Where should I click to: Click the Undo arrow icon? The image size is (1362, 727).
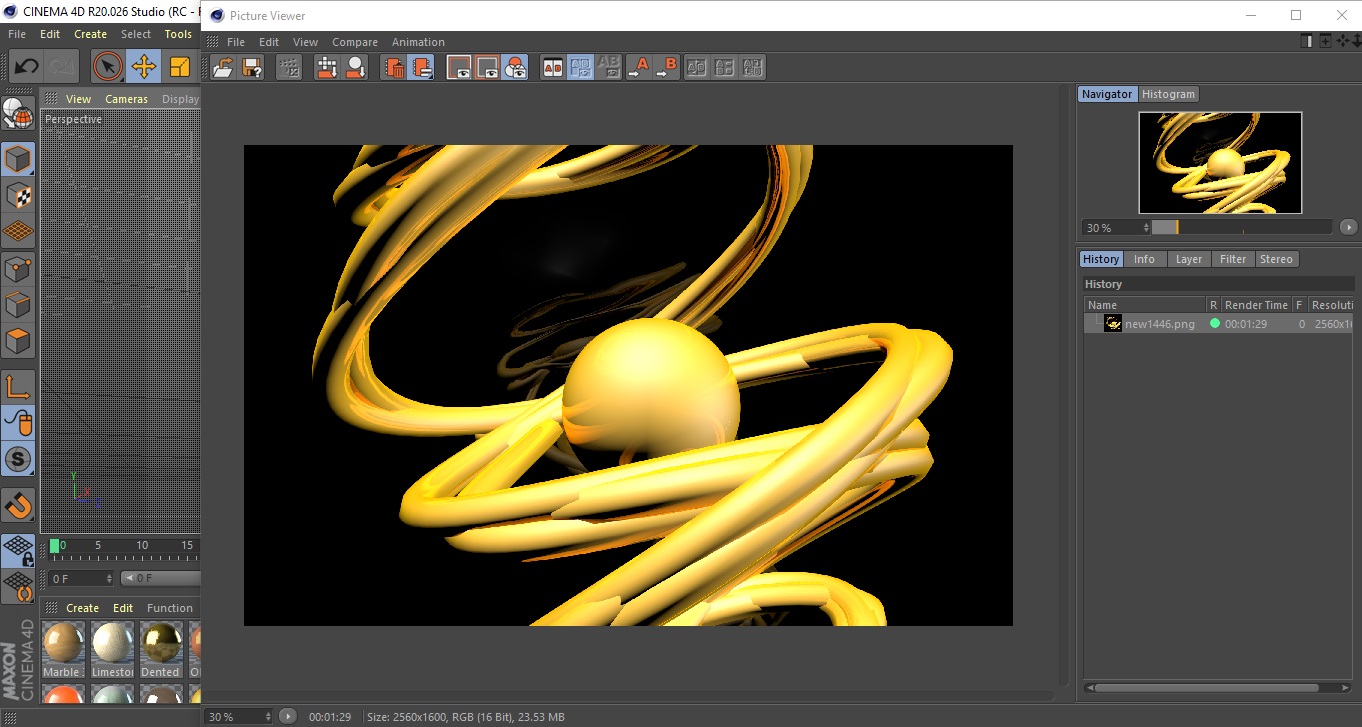click(26, 67)
